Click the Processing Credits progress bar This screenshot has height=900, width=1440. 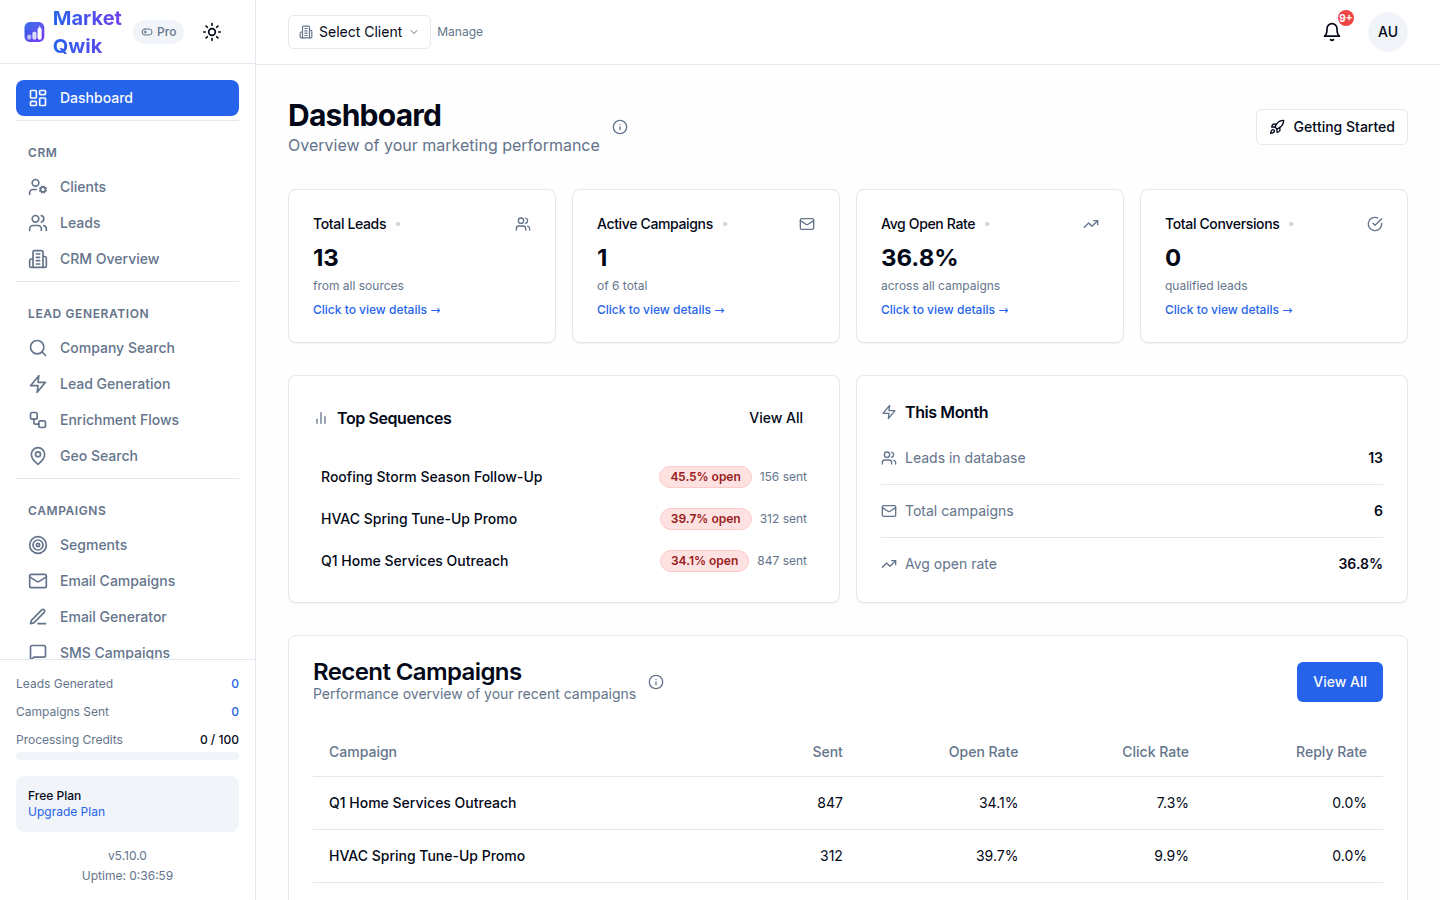coord(127,755)
